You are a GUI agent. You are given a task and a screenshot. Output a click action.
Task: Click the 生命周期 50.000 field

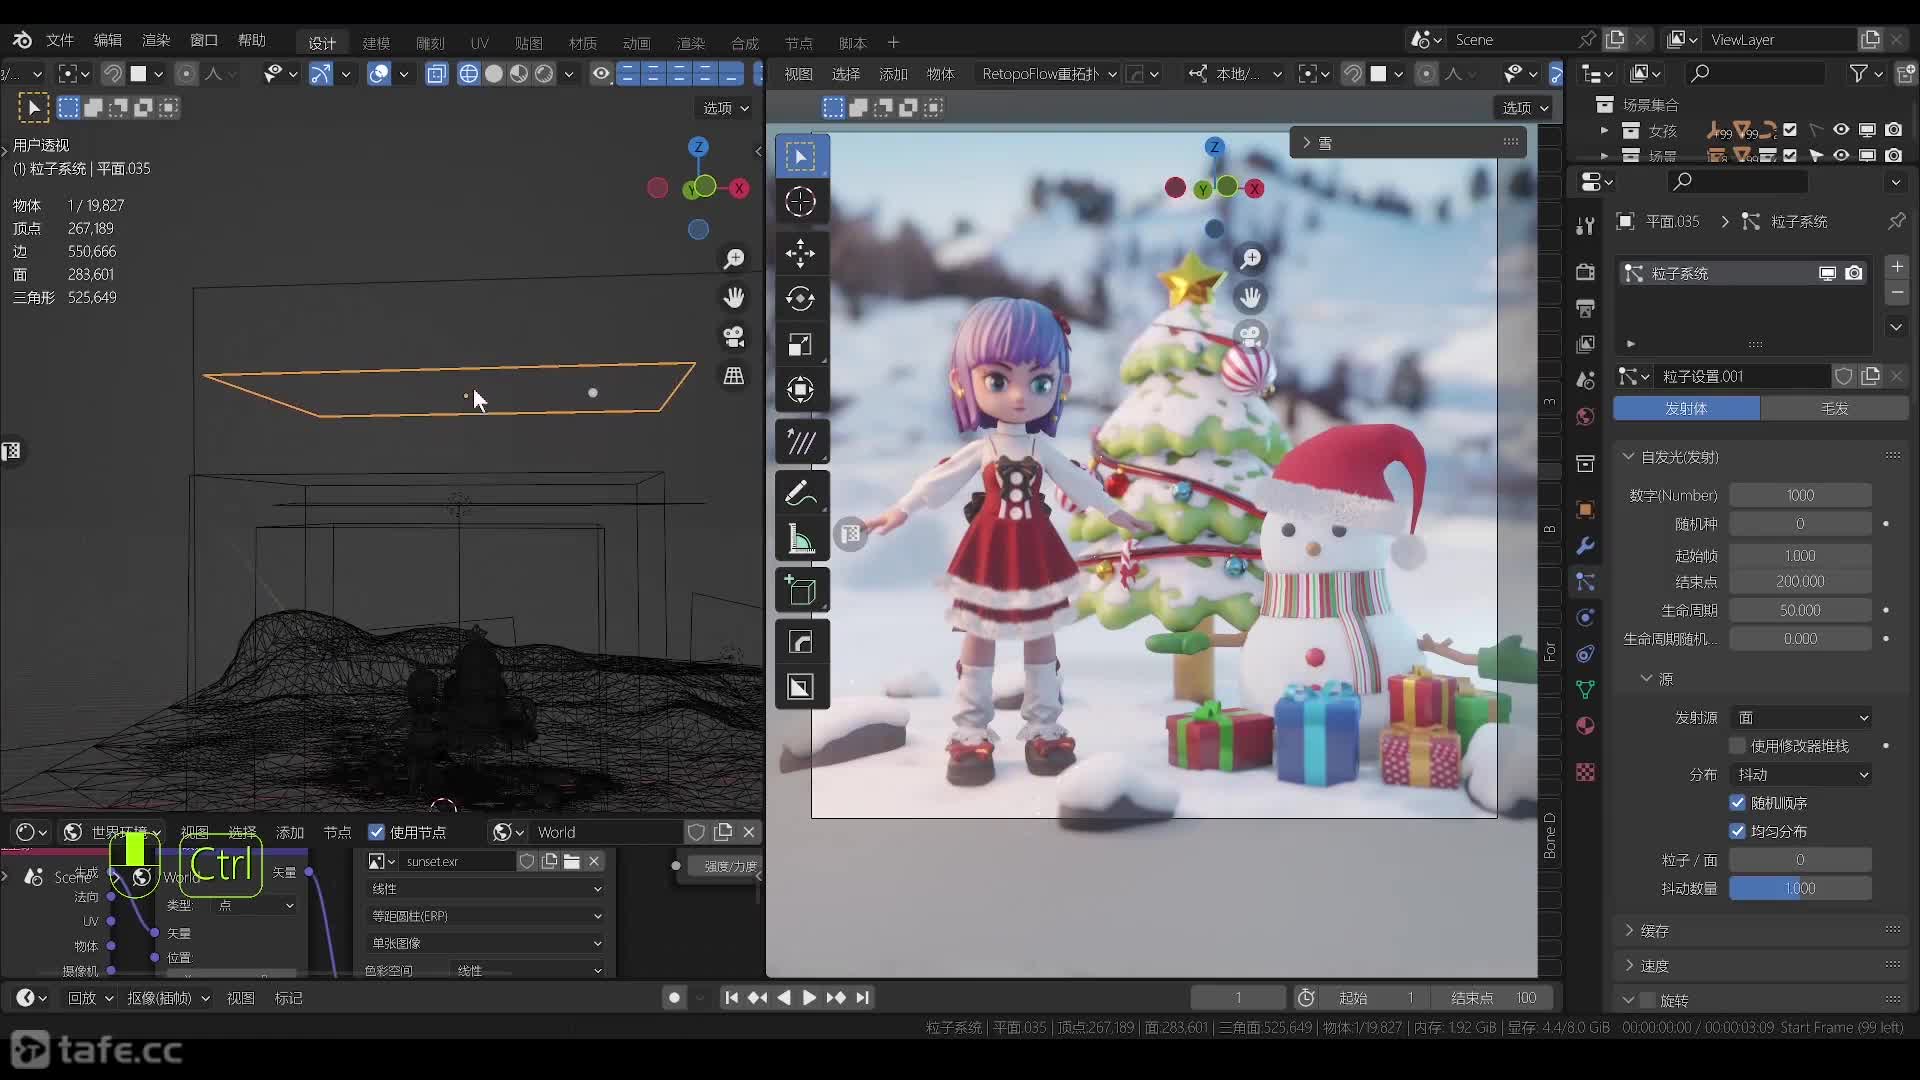[x=1800, y=610]
